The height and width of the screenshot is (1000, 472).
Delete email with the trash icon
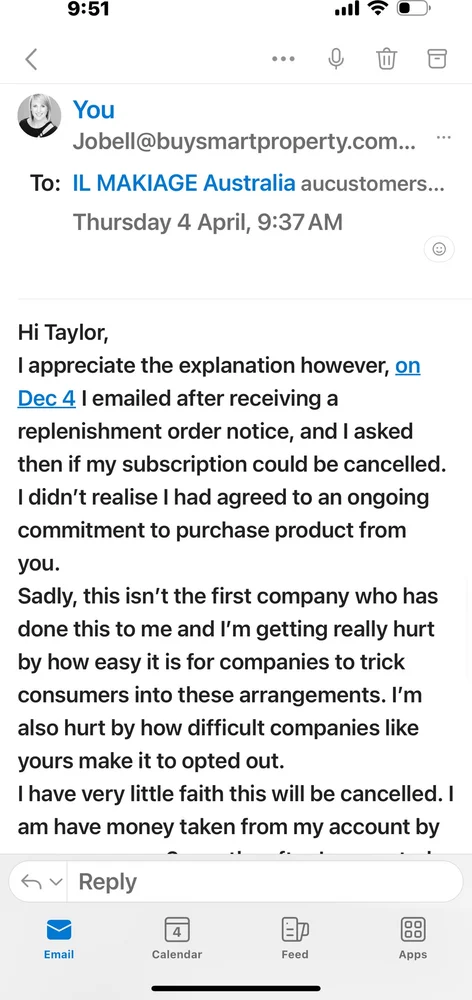(x=387, y=59)
